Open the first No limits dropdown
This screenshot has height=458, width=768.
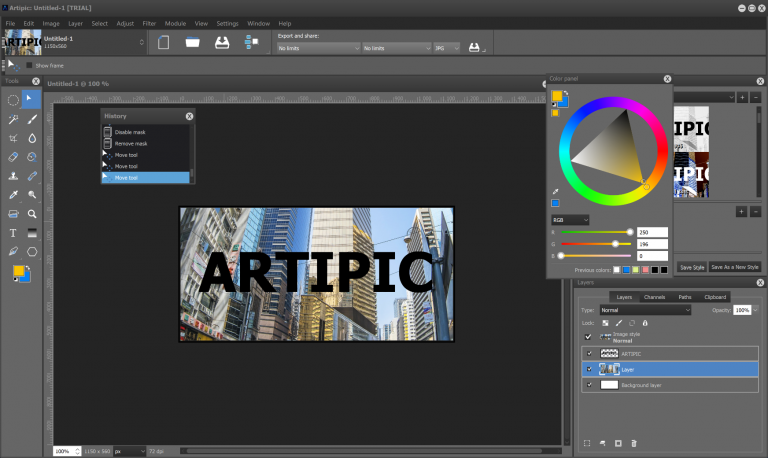(318, 48)
